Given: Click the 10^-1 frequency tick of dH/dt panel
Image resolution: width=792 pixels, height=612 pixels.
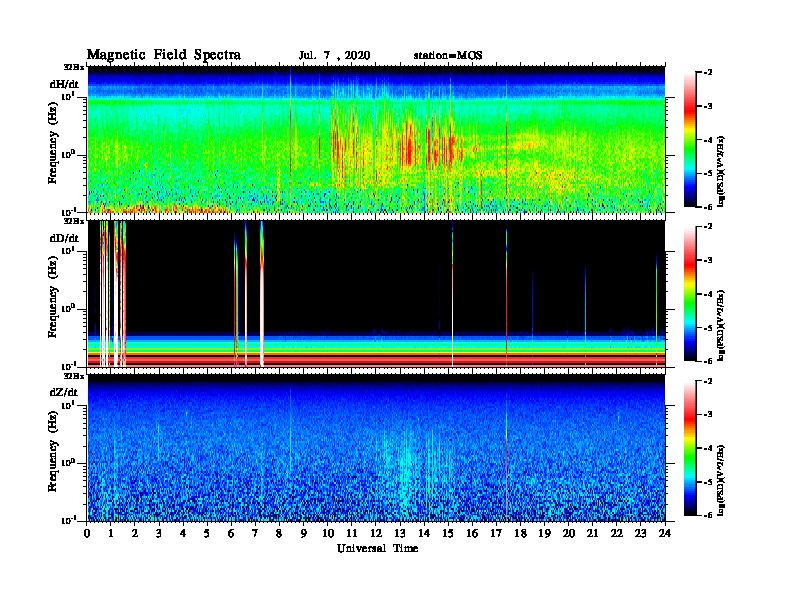Looking at the screenshot, I should tap(68, 212).
